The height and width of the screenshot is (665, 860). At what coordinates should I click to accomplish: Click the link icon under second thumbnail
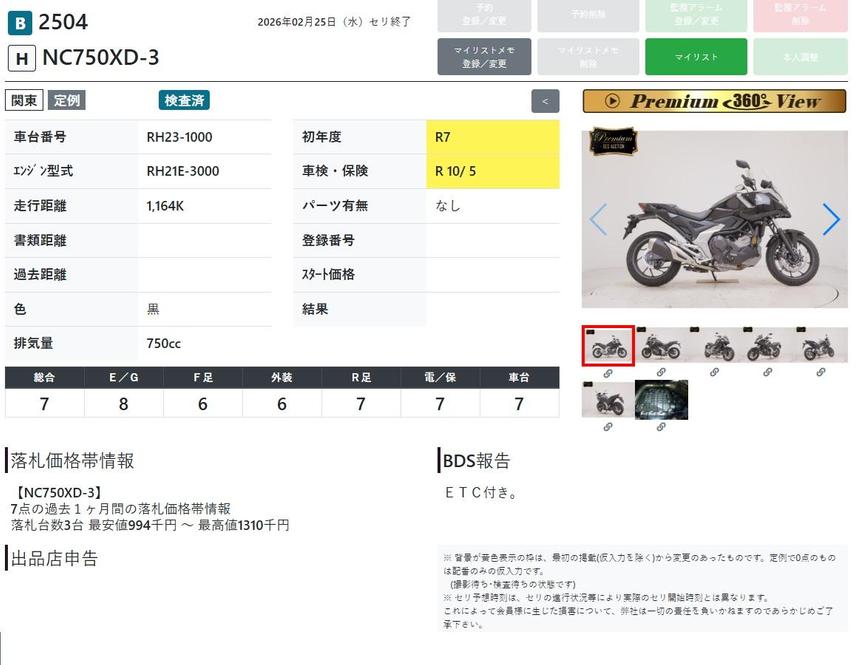click(661, 372)
